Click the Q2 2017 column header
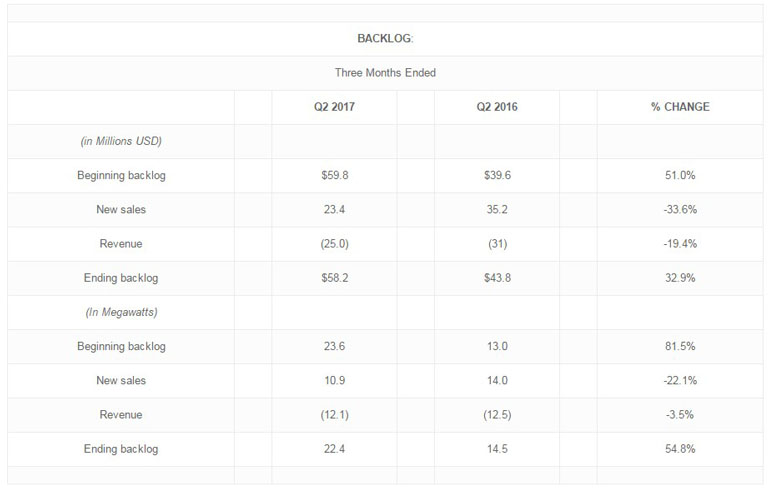 tap(334, 107)
